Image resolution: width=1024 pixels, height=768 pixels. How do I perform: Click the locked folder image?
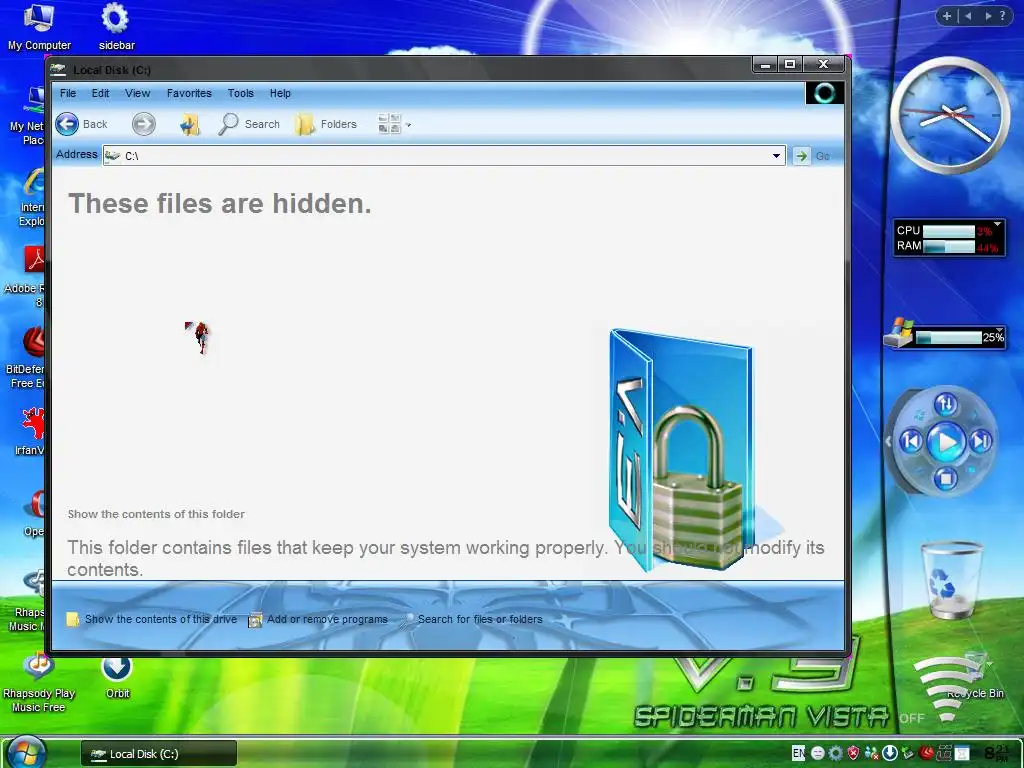pos(682,451)
